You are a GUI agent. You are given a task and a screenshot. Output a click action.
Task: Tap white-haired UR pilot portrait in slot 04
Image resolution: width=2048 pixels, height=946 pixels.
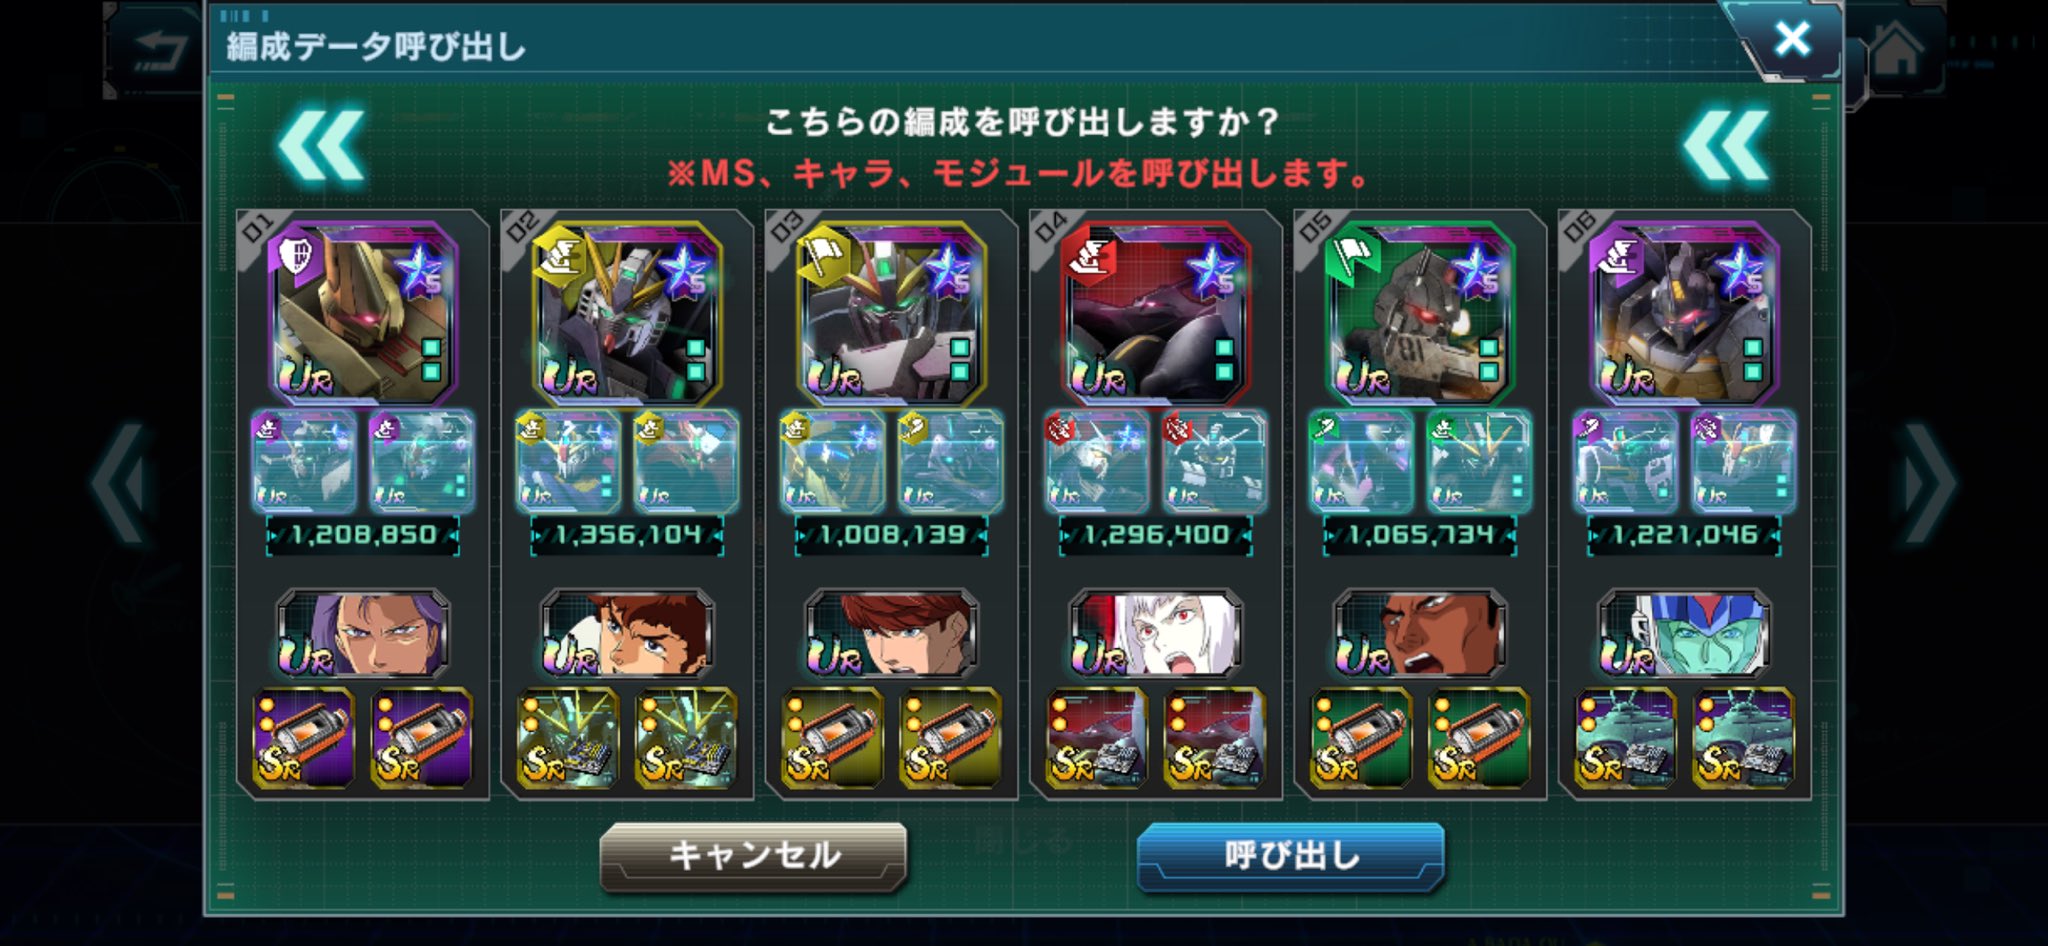(x=1155, y=634)
